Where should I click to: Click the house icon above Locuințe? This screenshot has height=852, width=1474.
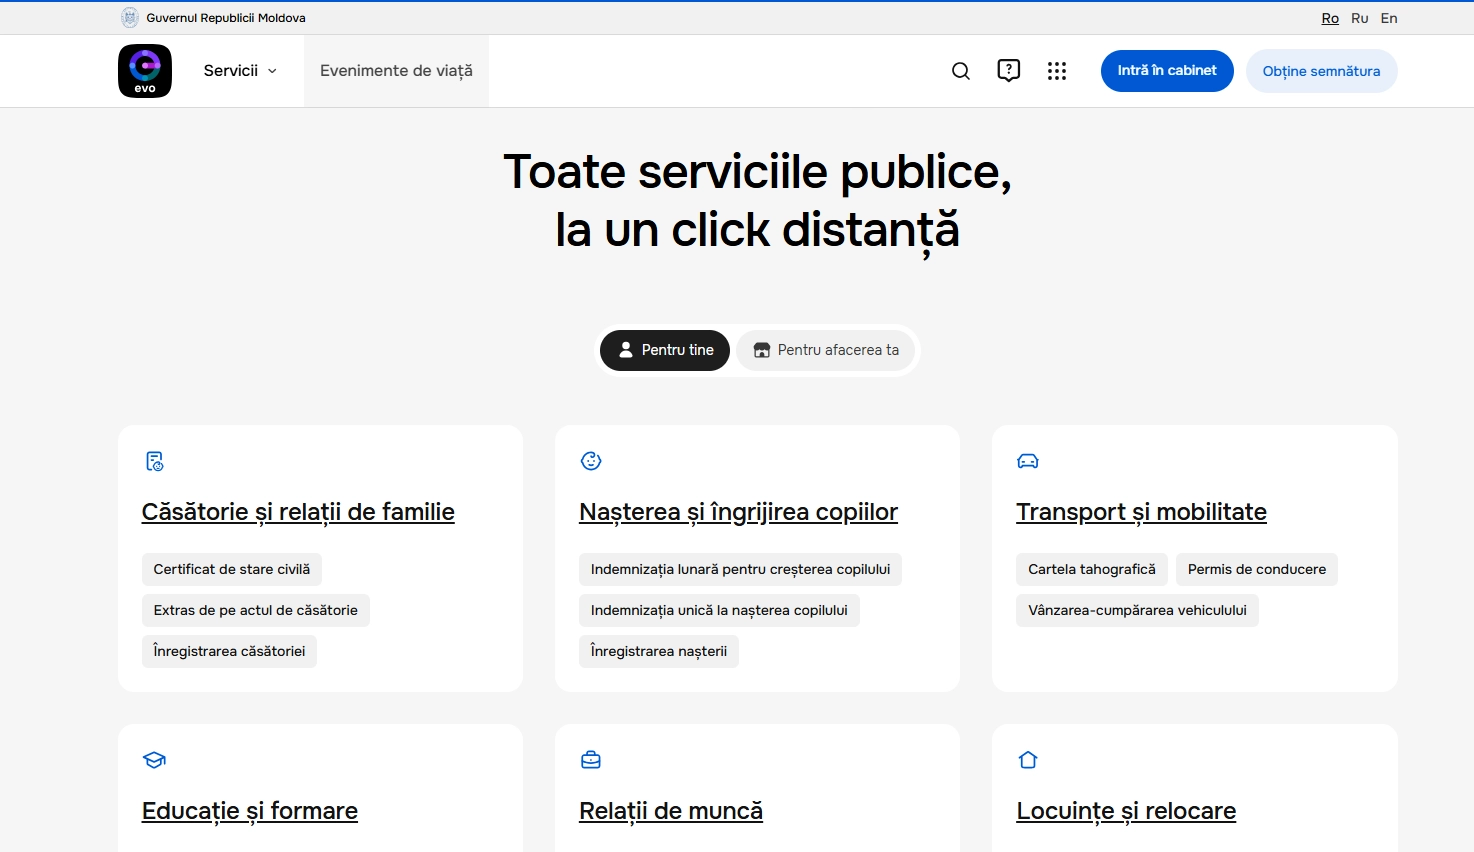tap(1028, 760)
